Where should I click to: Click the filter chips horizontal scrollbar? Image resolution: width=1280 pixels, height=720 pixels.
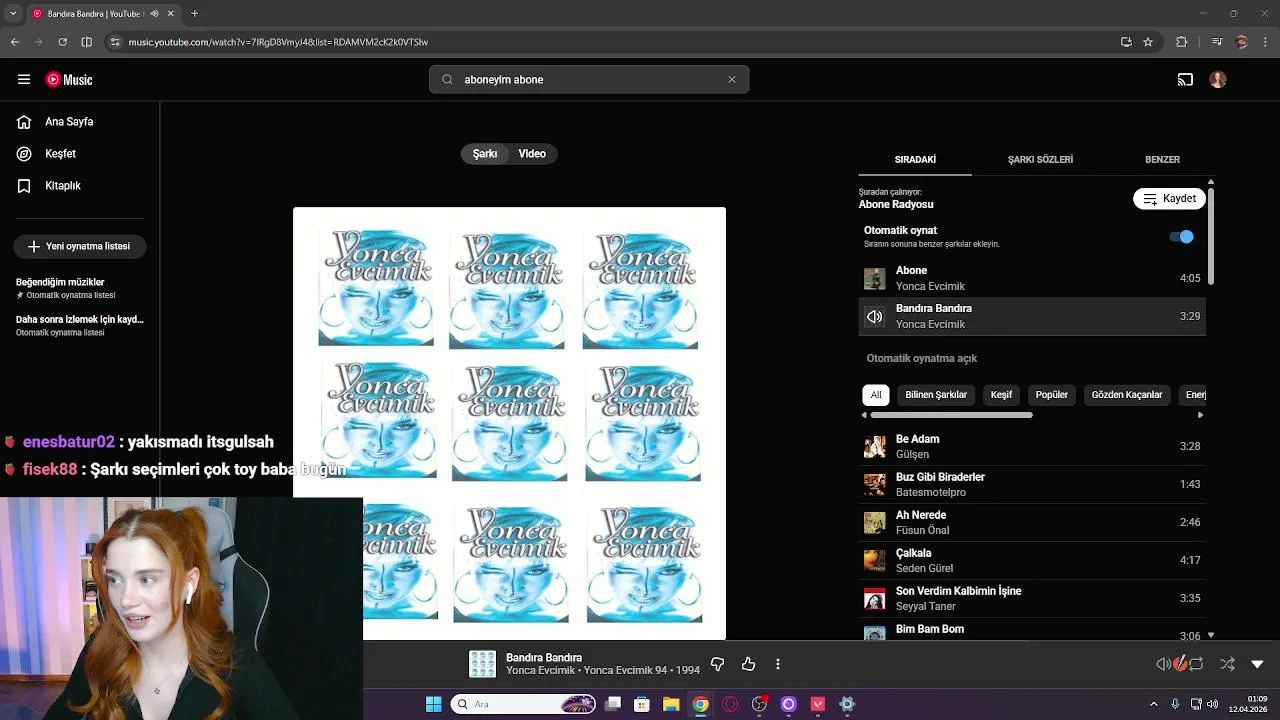click(951, 415)
